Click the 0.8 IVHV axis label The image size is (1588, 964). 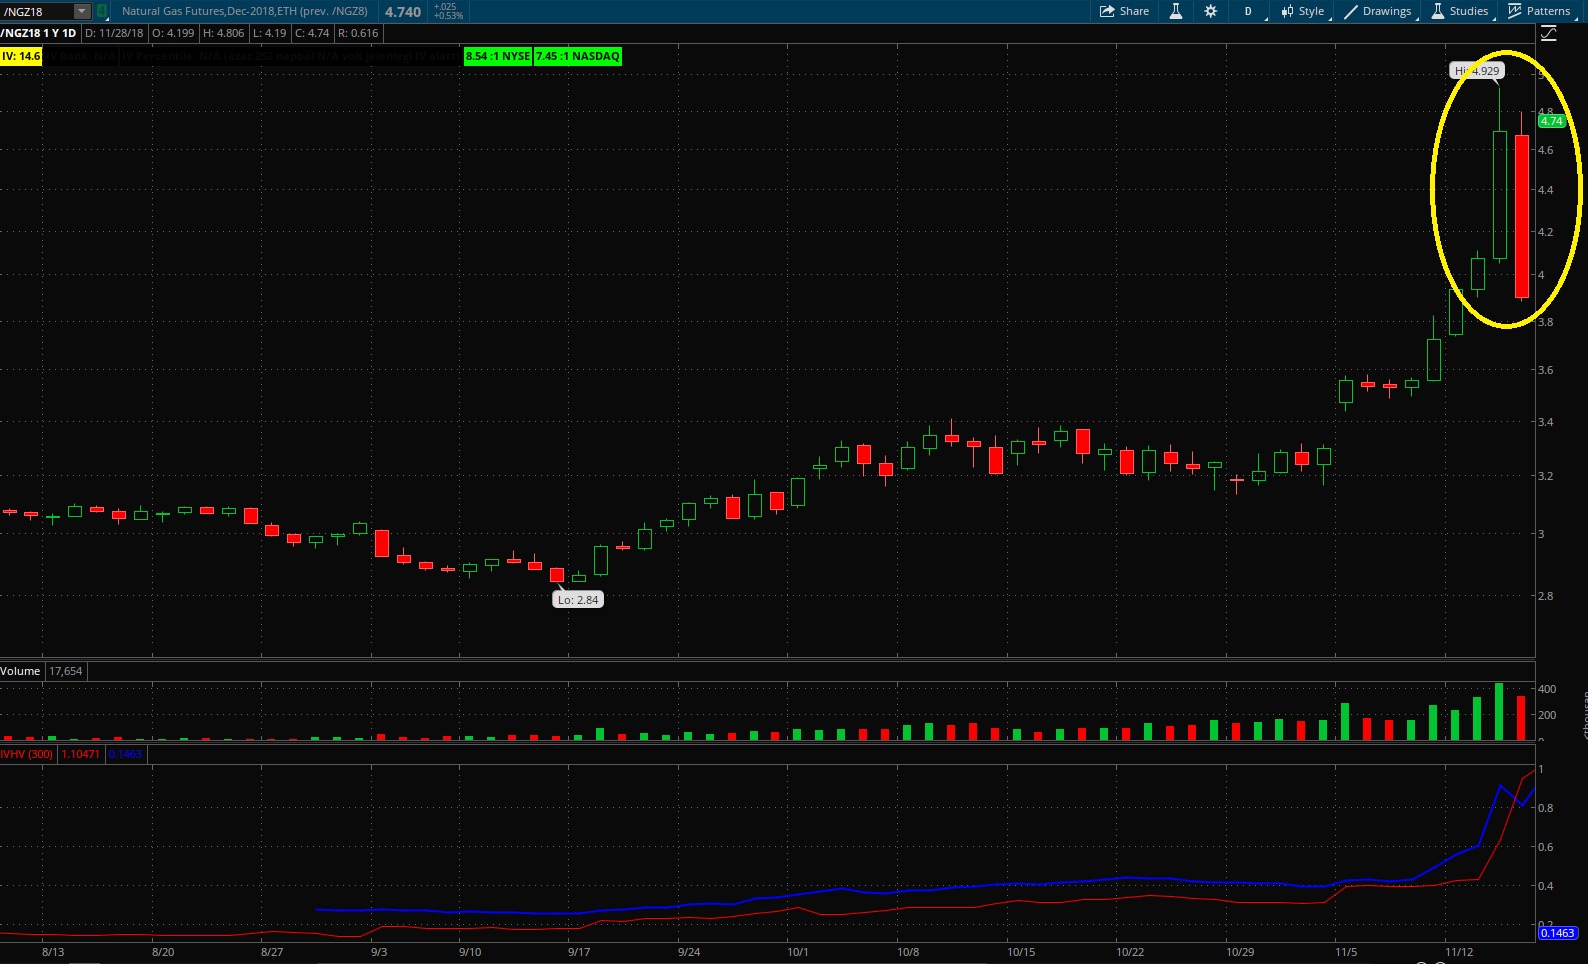point(1546,808)
